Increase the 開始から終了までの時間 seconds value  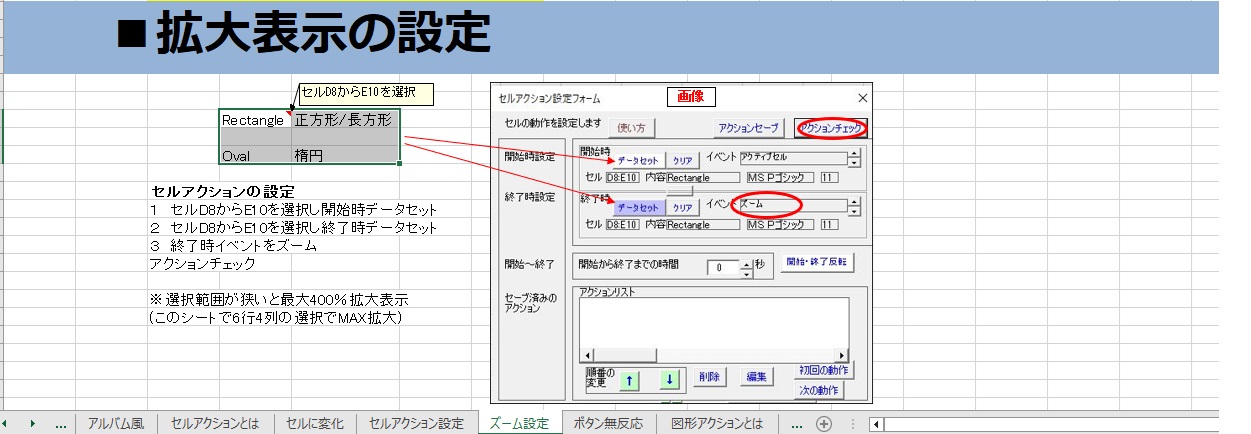(x=746, y=263)
